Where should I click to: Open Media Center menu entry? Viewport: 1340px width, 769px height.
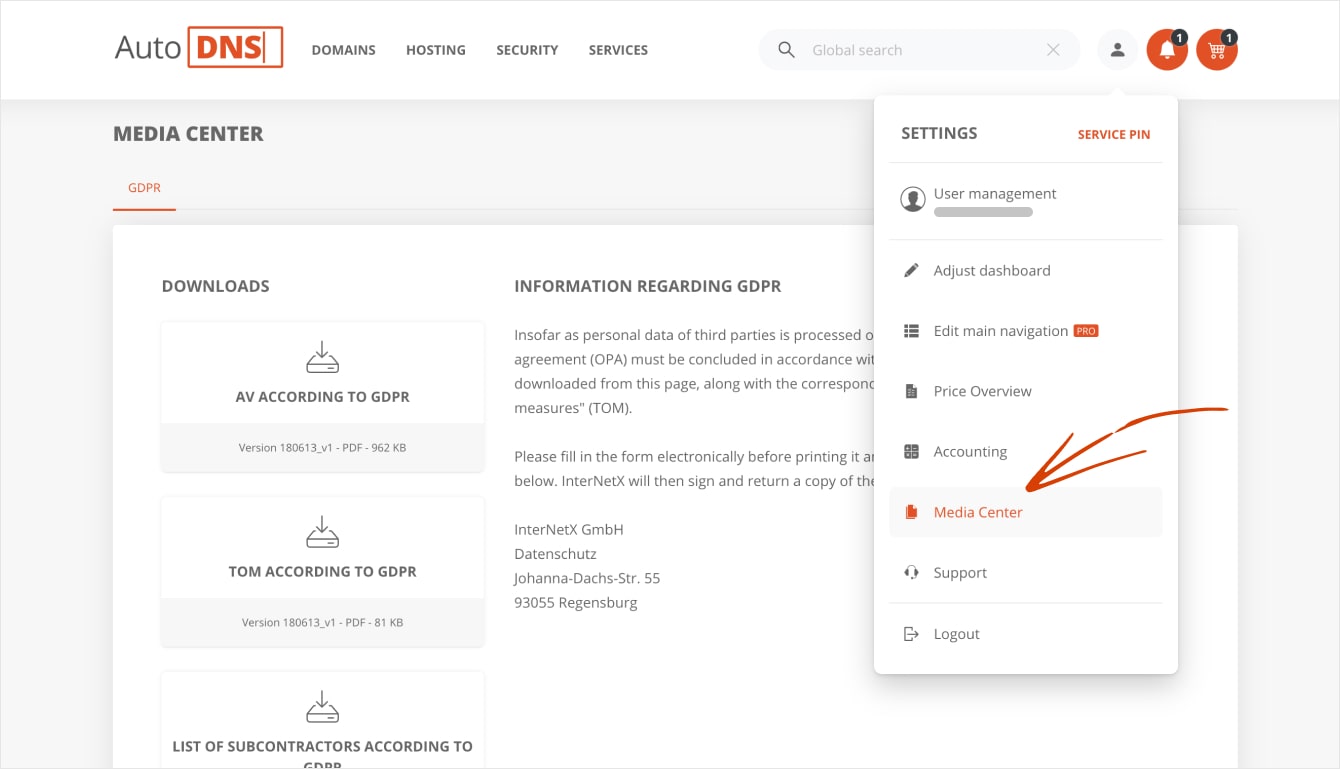point(1026,512)
